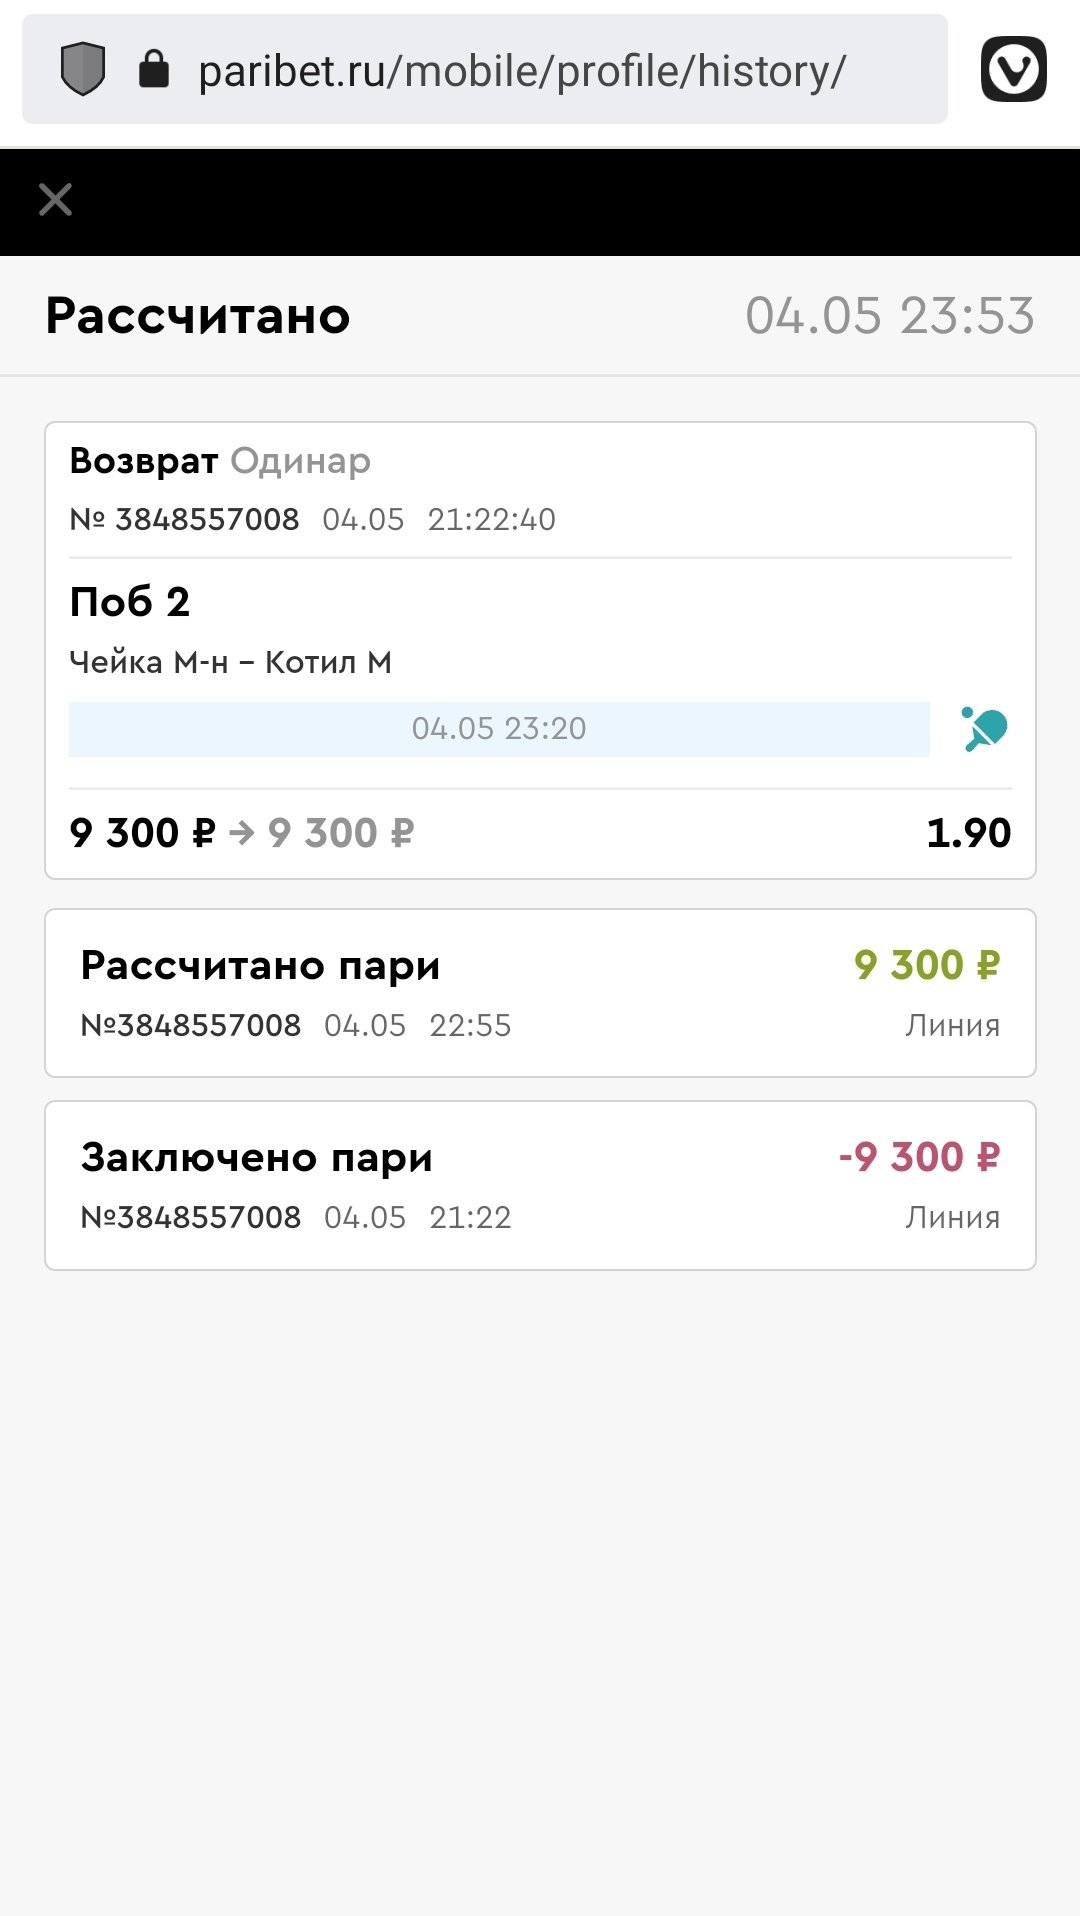Screen dimensions: 1080x1916
Task: Click the green 9 300 ₽ settled amount
Action: point(926,965)
